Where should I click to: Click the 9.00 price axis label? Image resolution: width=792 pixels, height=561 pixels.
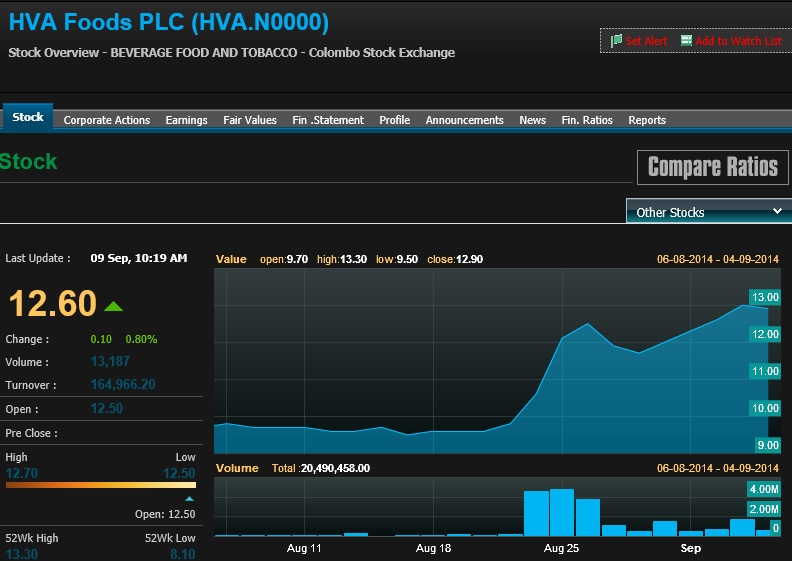coord(768,445)
